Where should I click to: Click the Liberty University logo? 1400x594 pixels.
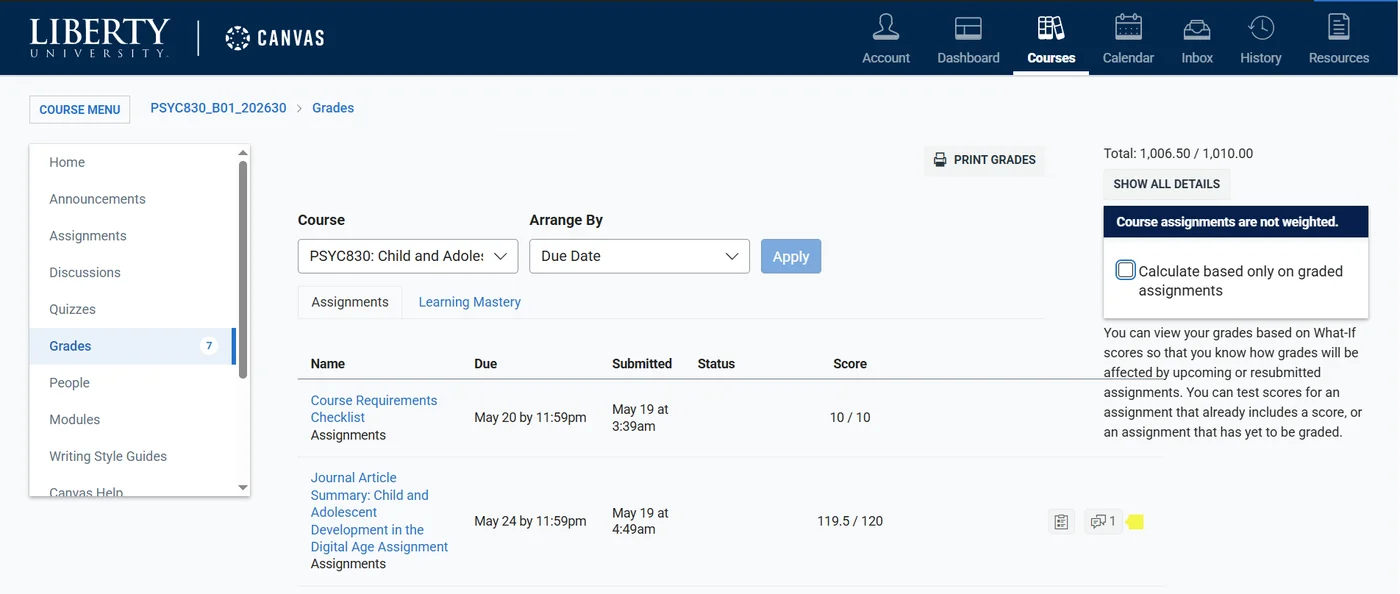coord(100,38)
